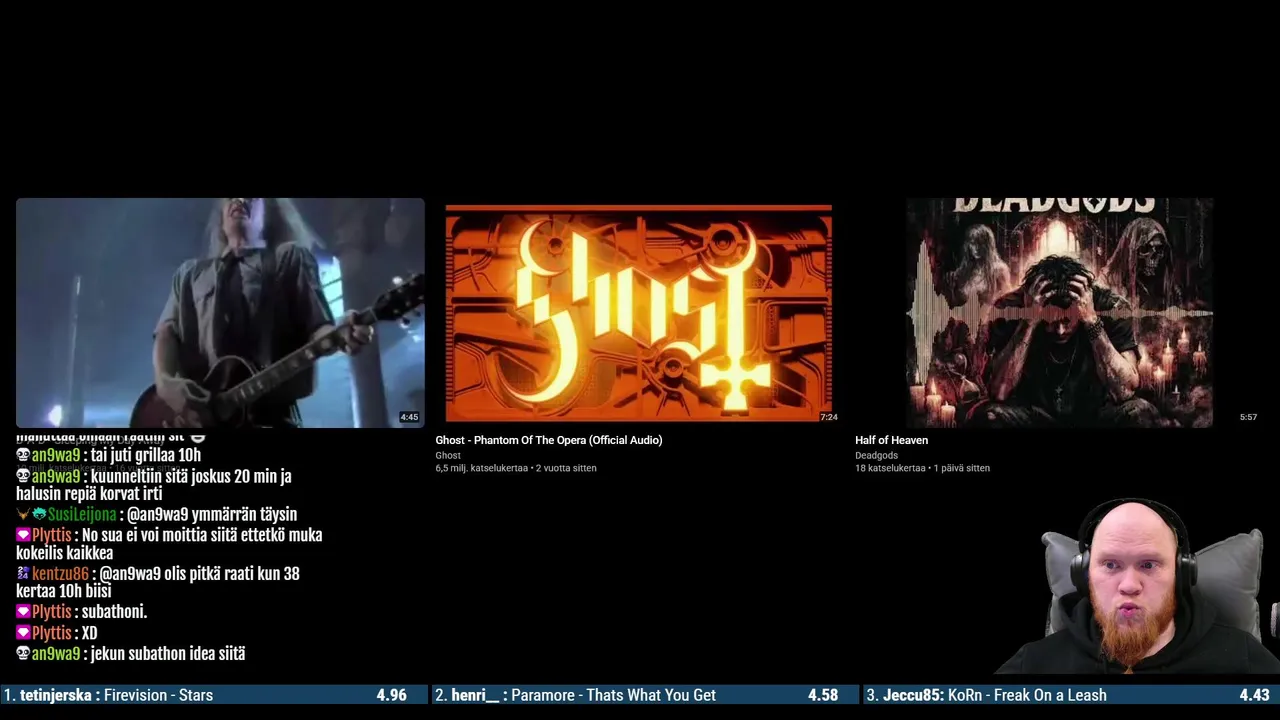This screenshot has width=1280, height=720.
Task: Visit the Deadgods channel name
Action: coord(876,455)
